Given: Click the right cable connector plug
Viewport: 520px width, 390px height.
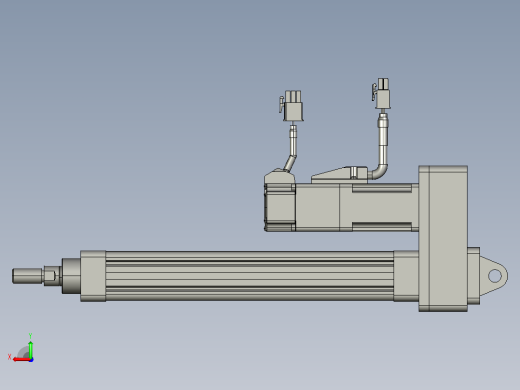Looking at the screenshot, I should click(x=382, y=94).
